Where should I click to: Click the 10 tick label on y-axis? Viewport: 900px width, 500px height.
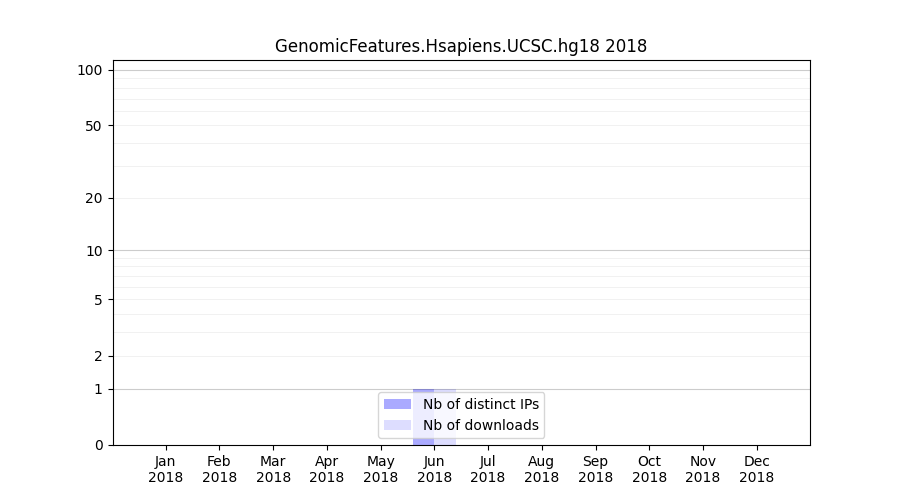[x=93, y=251]
